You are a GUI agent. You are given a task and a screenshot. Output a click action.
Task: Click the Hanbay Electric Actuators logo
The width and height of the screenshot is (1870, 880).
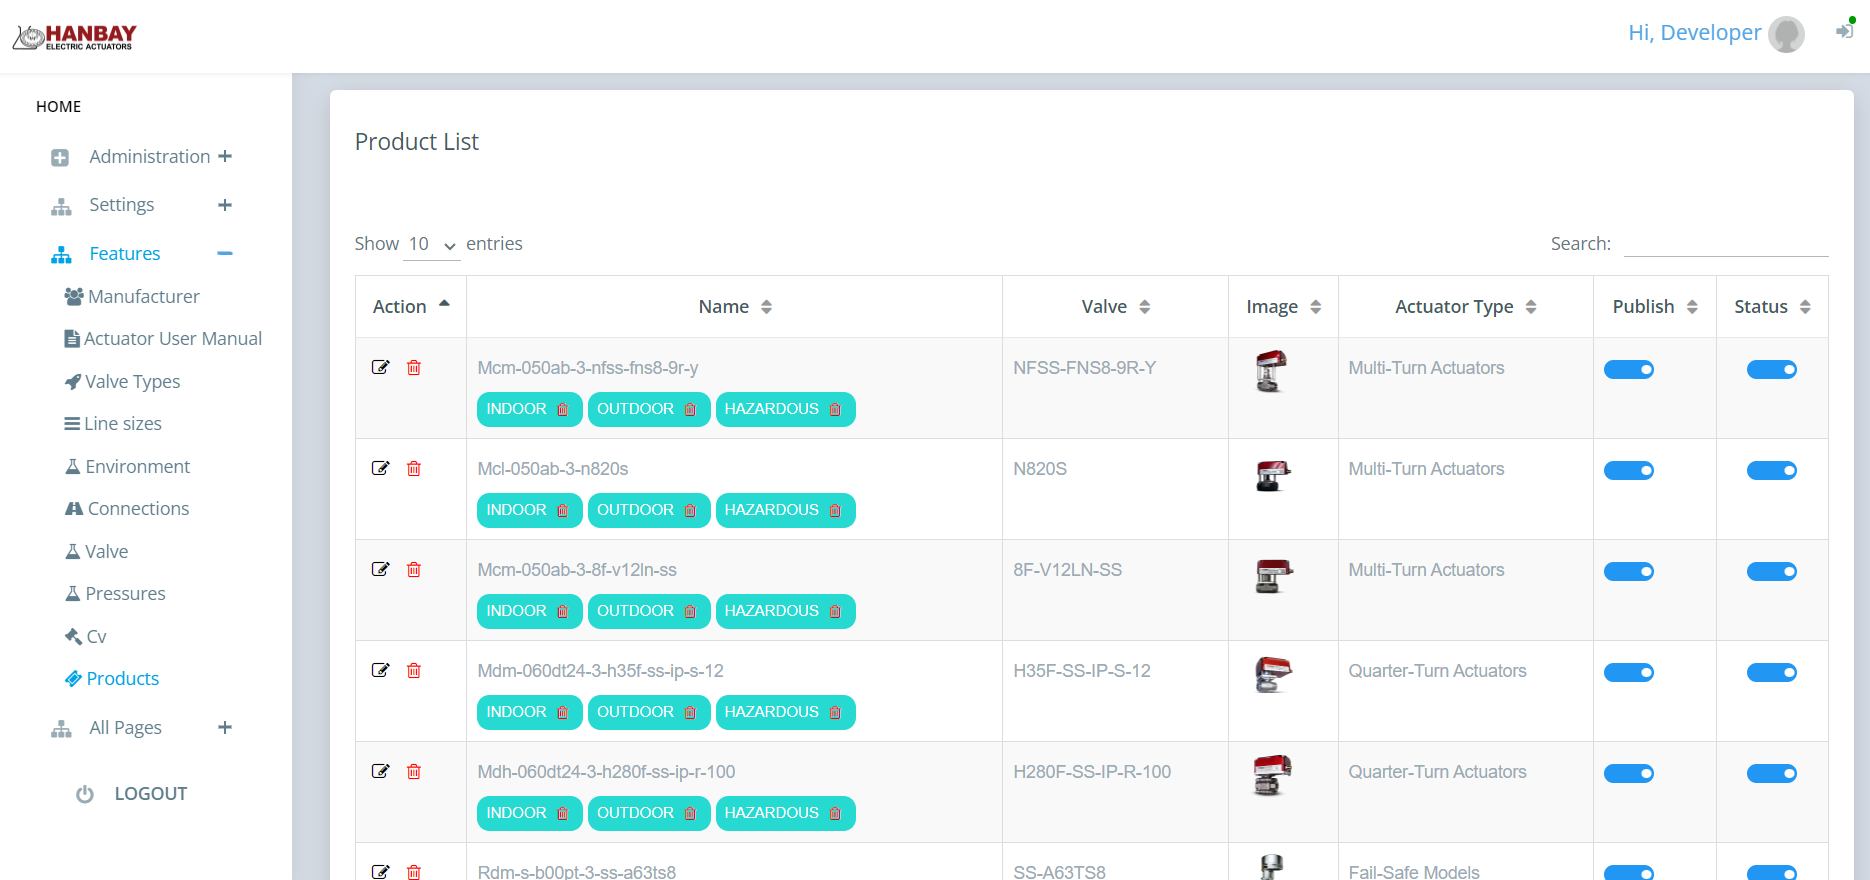pos(75,37)
